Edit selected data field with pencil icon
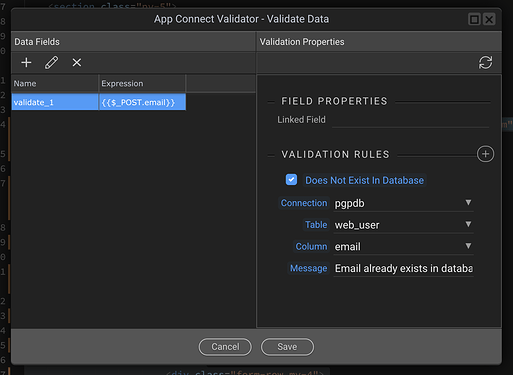Screen dimensions: 513x375 pyautogui.click(x=51, y=62)
